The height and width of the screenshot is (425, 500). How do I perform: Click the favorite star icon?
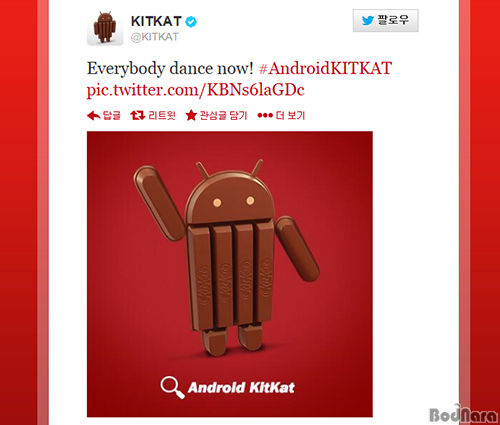click(x=191, y=115)
